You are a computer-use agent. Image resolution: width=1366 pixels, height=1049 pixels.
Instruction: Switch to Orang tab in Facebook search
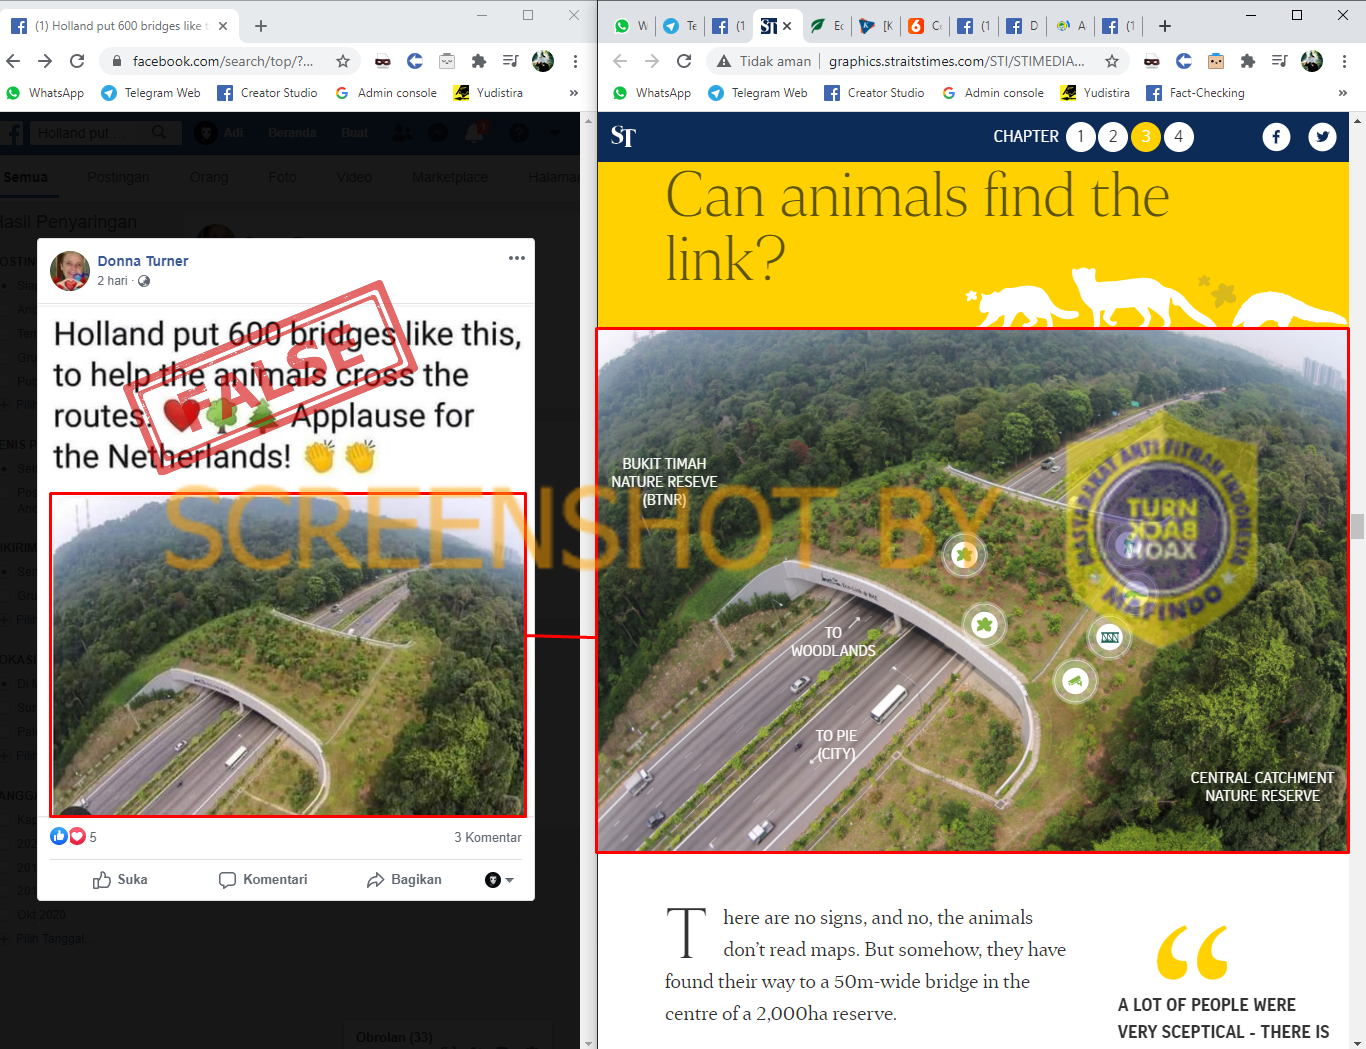pos(209,177)
